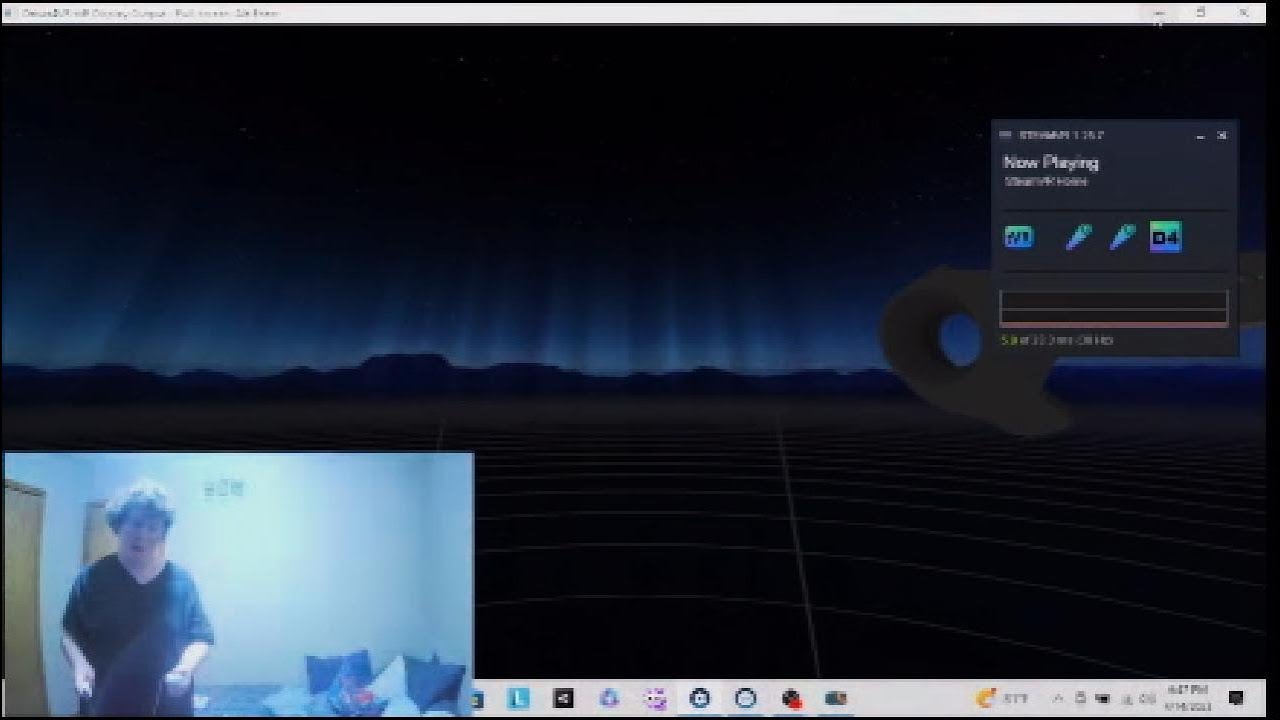Open the black and red taskbar app
Screen dimensions: 1280x720
[791, 698]
